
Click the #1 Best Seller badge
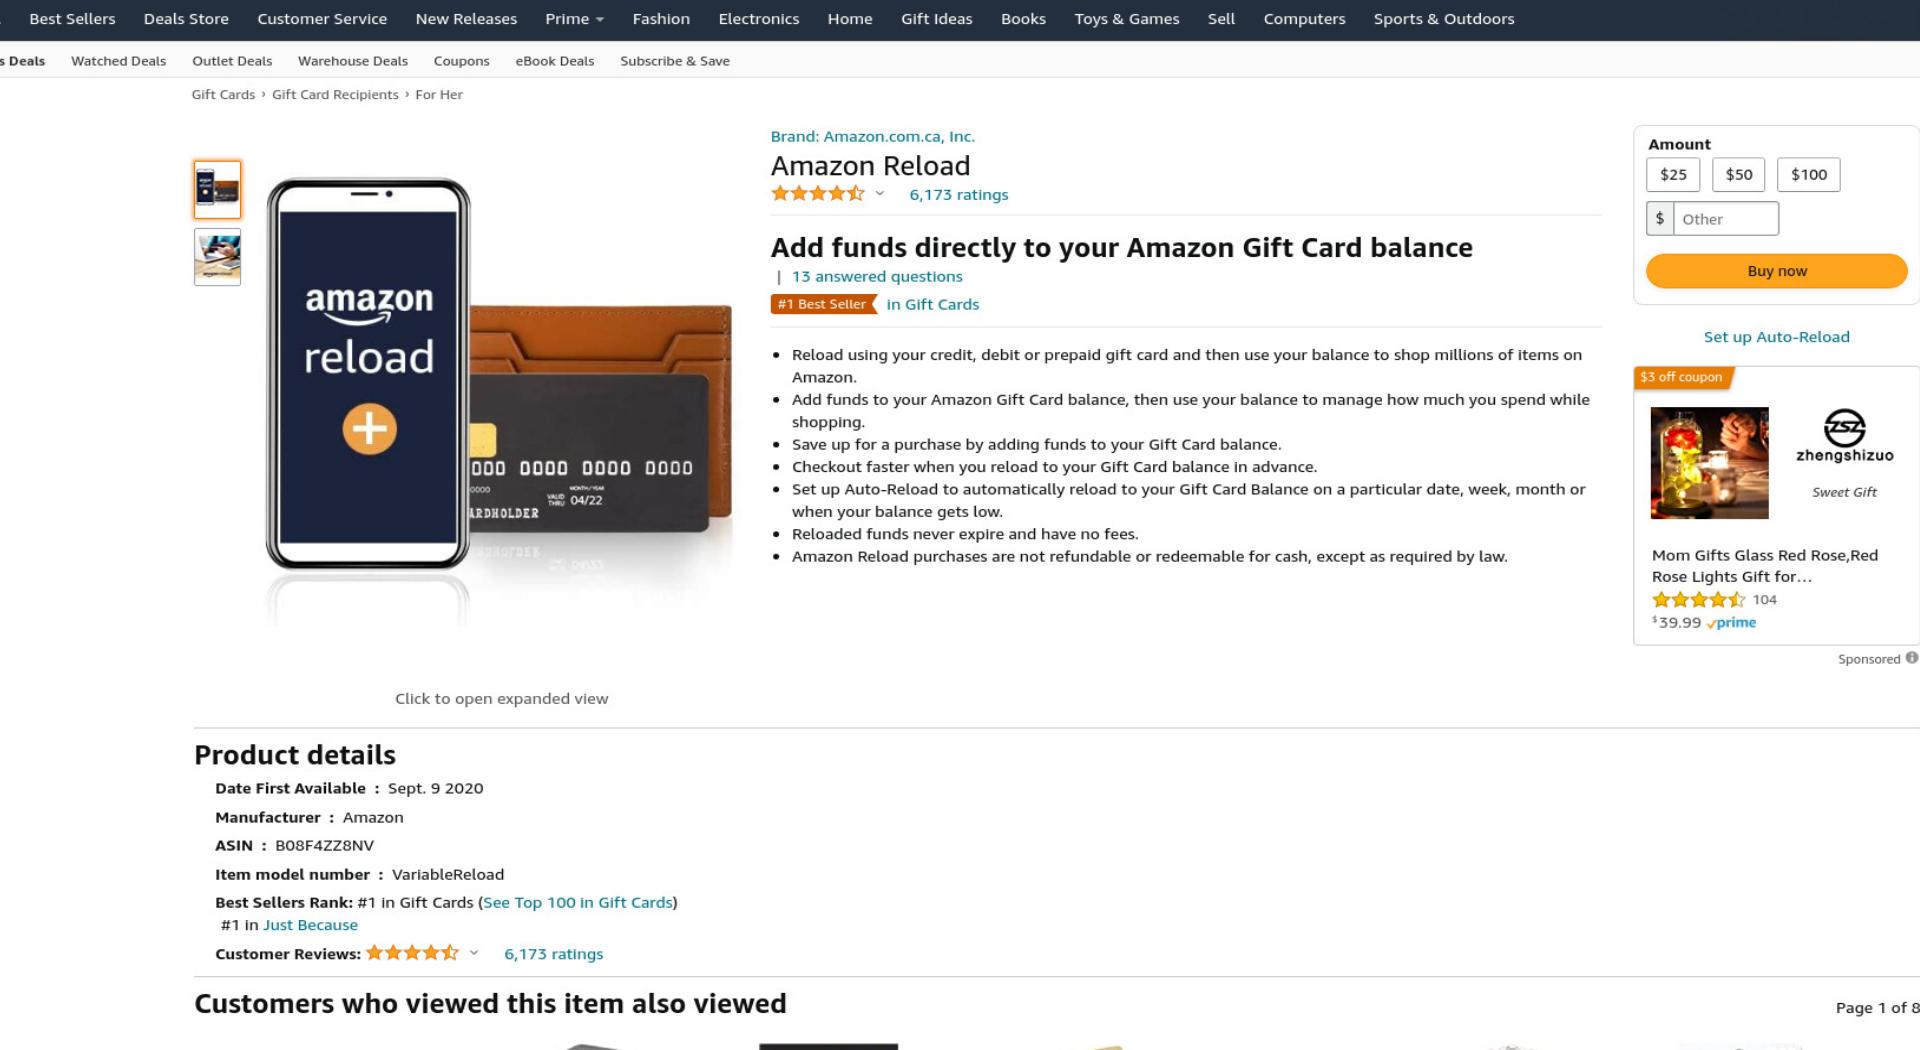pos(823,304)
